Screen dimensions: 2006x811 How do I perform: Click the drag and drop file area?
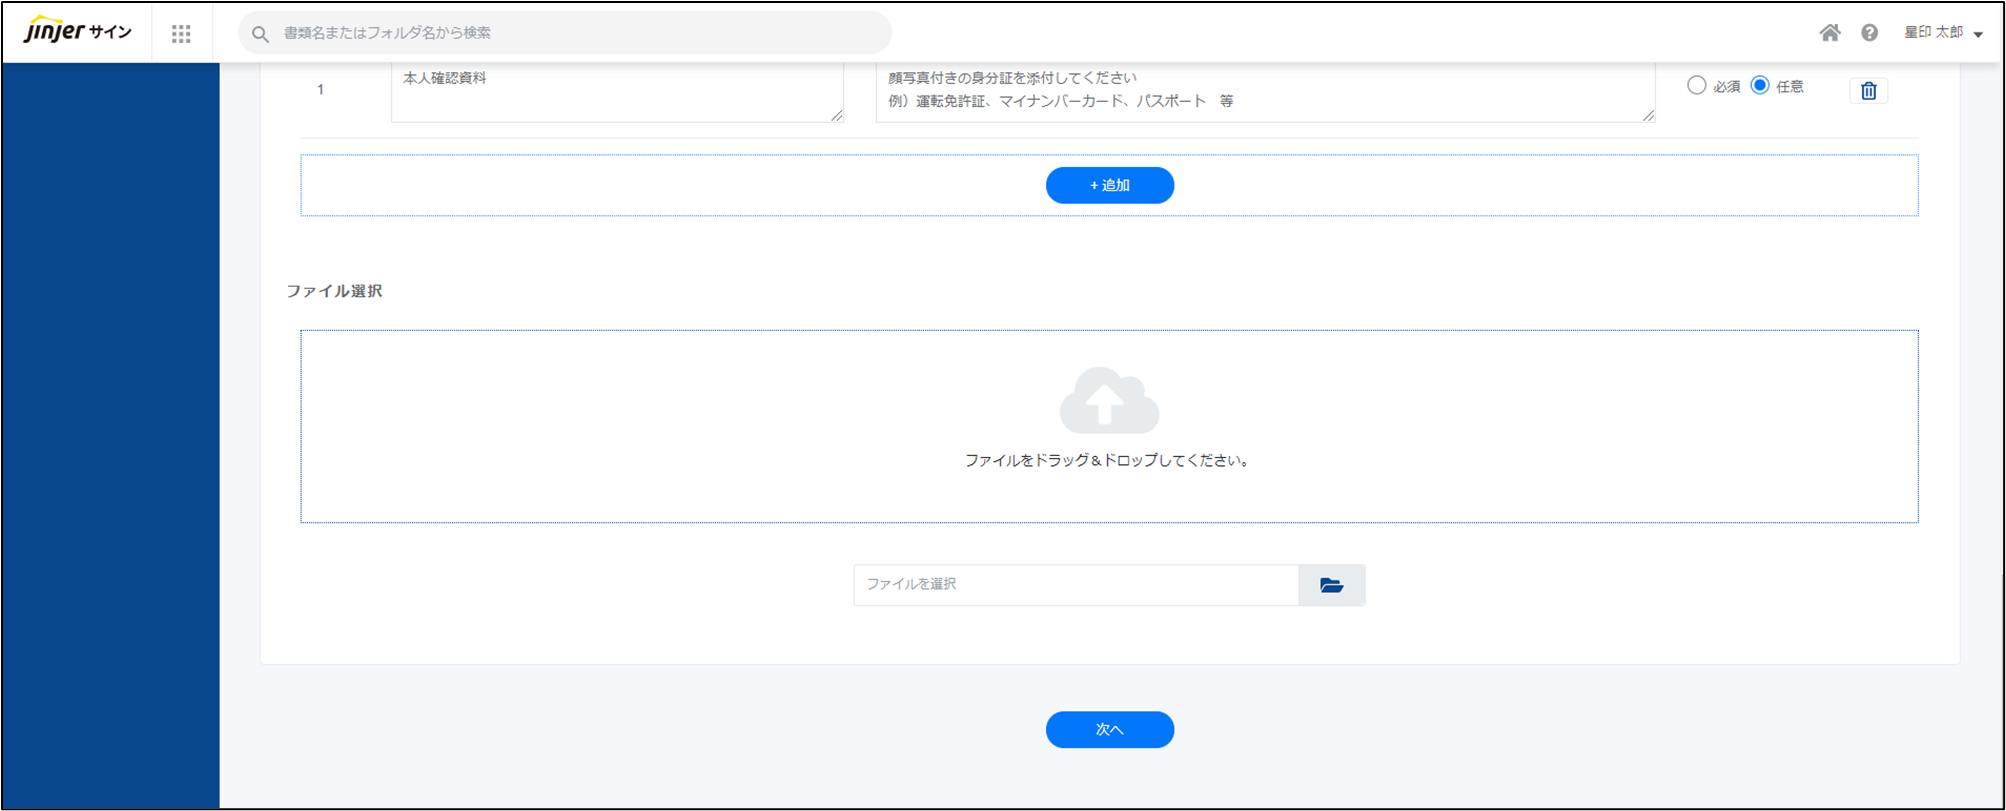click(x=1108, y=490)
